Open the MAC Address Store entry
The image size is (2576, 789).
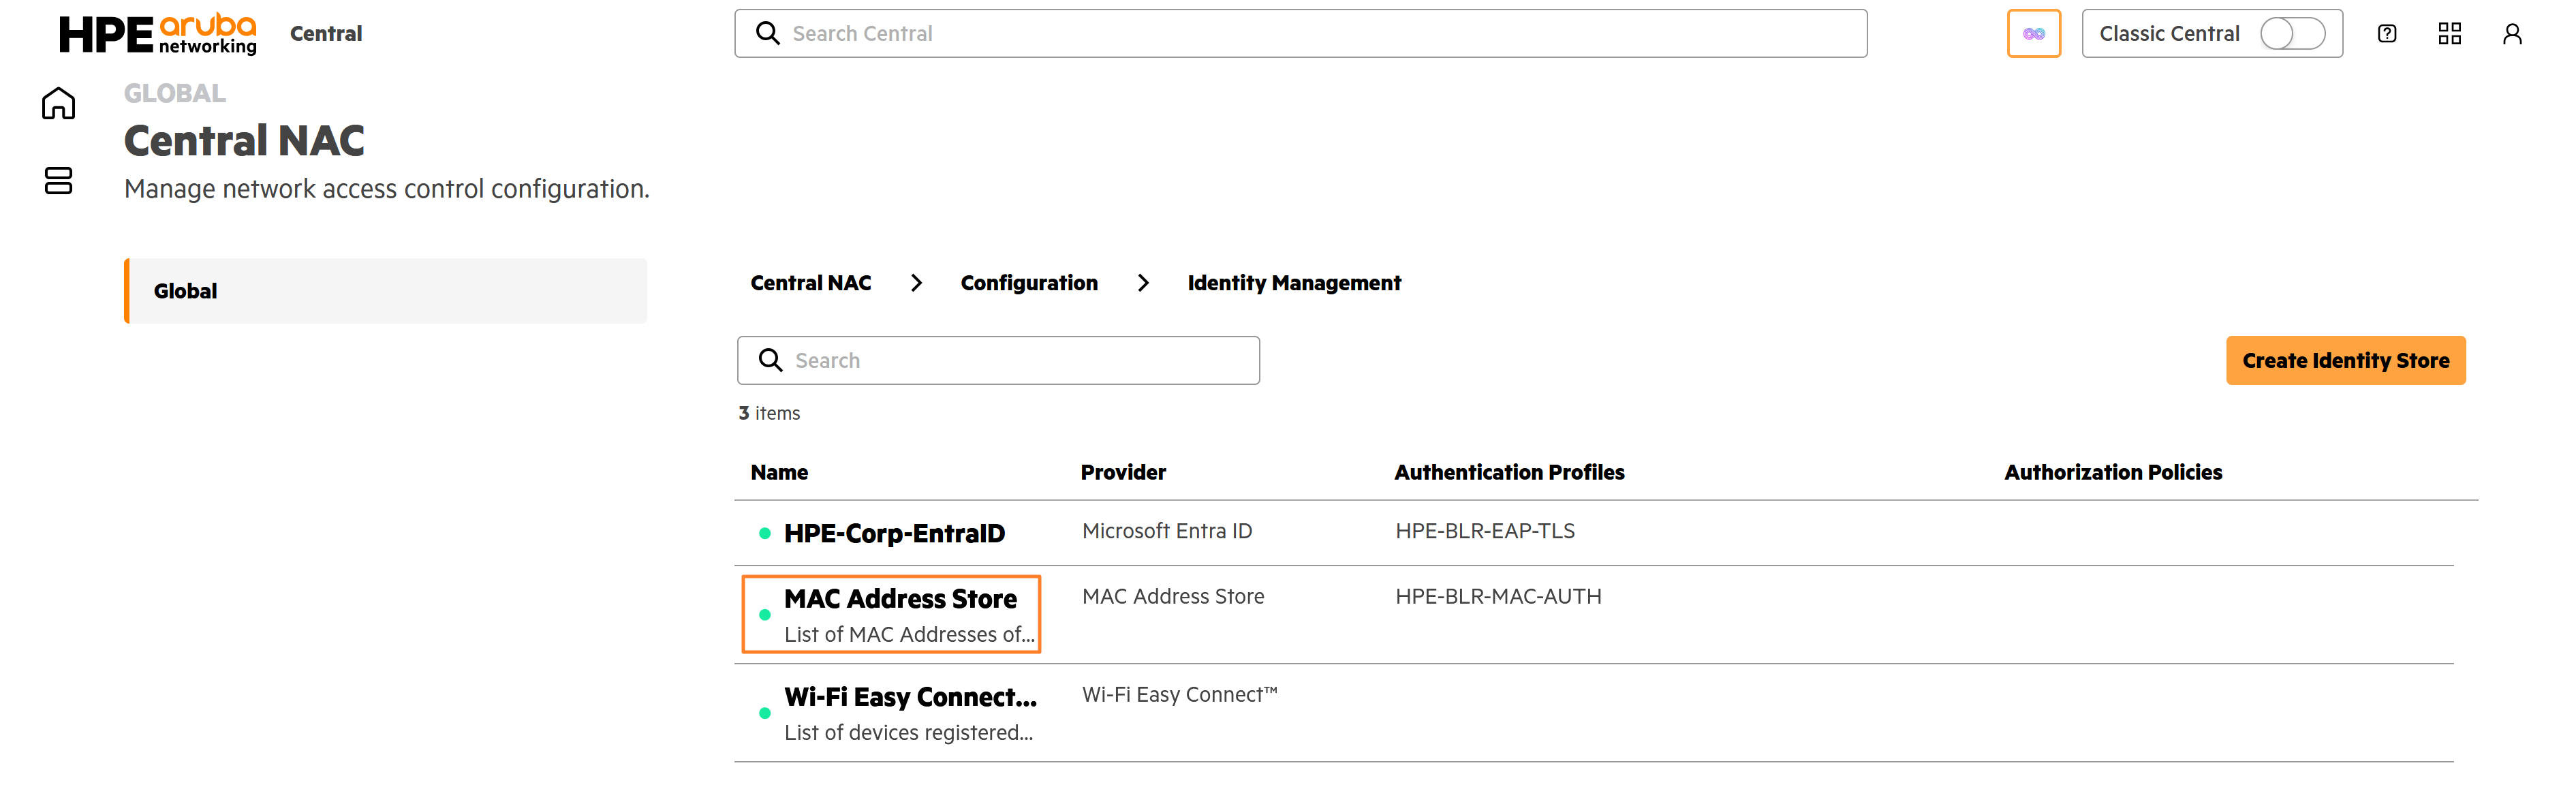coord(900,598)
